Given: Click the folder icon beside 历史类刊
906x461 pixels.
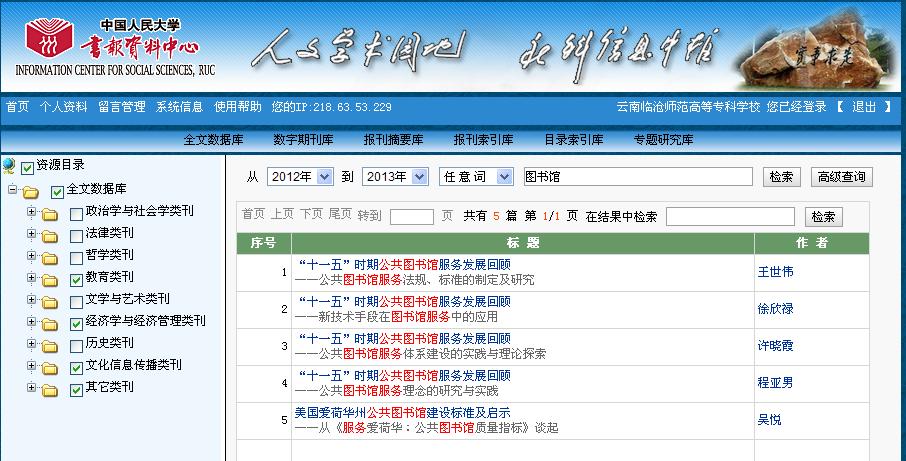Looking at the screenshot, I should [50, 344].
